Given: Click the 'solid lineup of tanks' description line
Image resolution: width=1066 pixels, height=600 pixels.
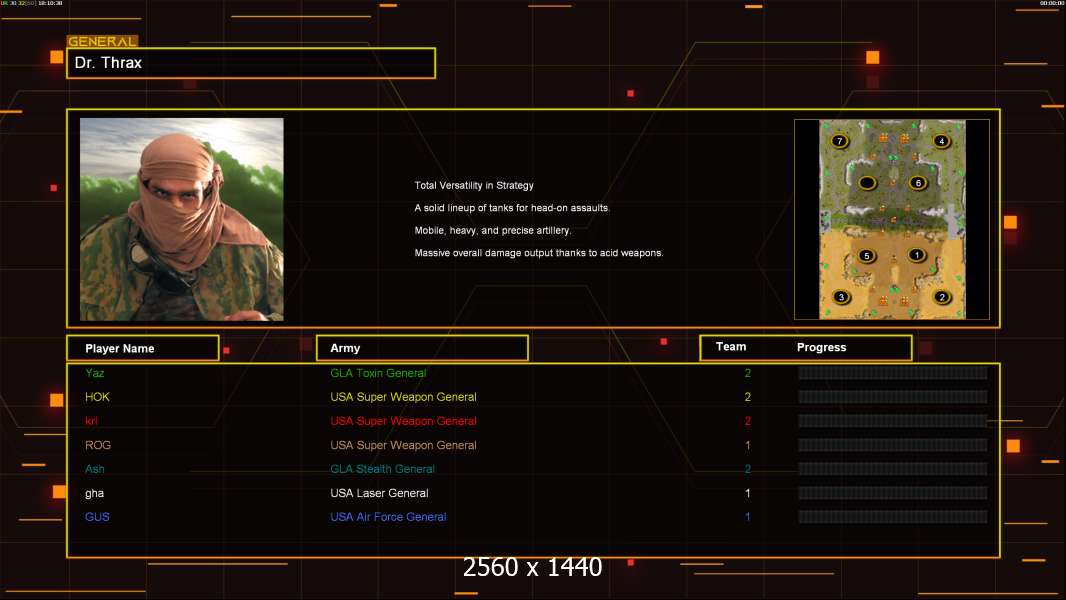Looking at the screenshot, I should [x=512, y=208].
